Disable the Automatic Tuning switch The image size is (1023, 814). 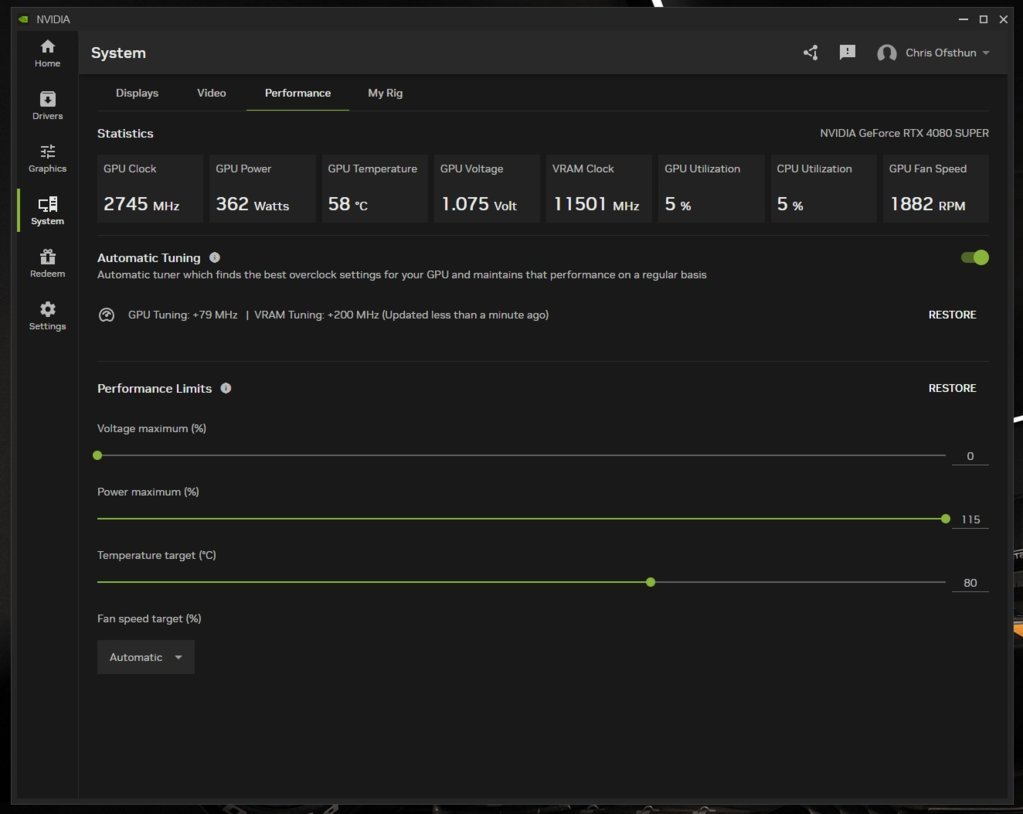click(975, 258)
